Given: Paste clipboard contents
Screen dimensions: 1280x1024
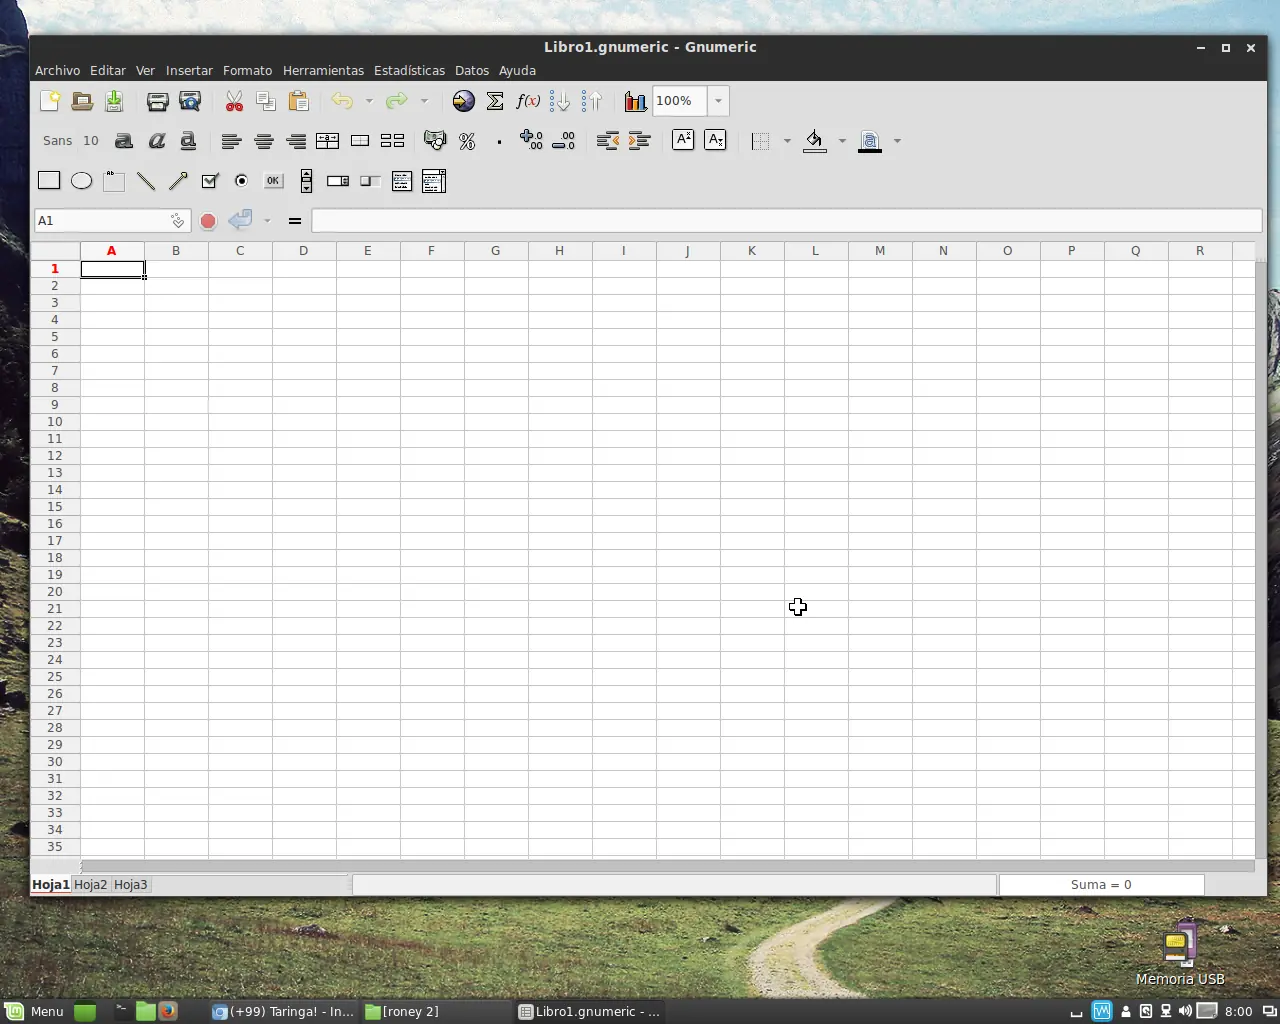Looking at the screenshot, I should point(298,101).
